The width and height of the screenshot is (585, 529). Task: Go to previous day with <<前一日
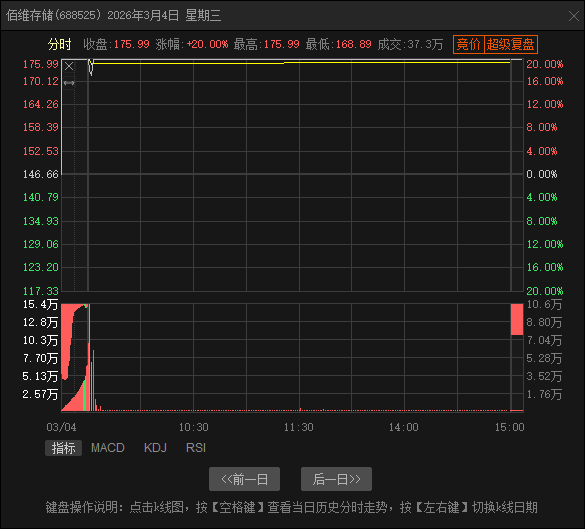pyautogui.click(x=244, y=479)
